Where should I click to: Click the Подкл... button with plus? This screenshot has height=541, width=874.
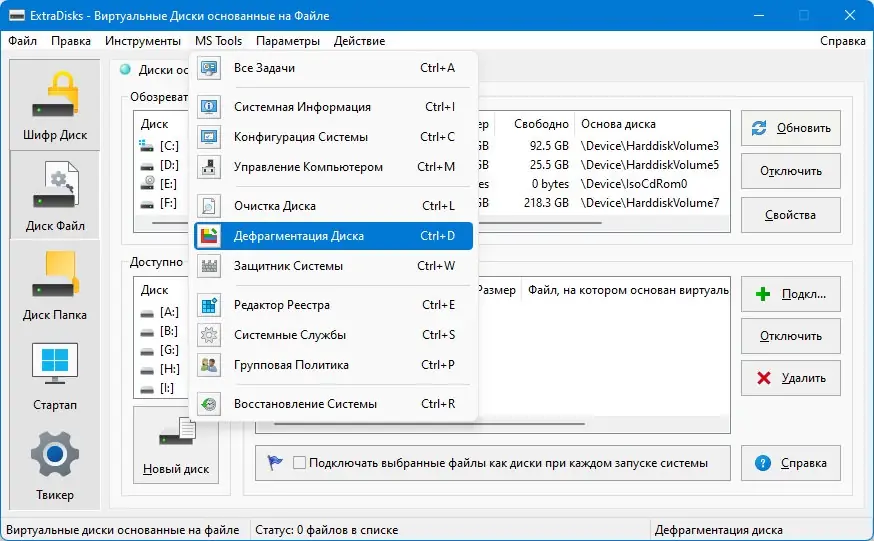click(x=790, y=294)
